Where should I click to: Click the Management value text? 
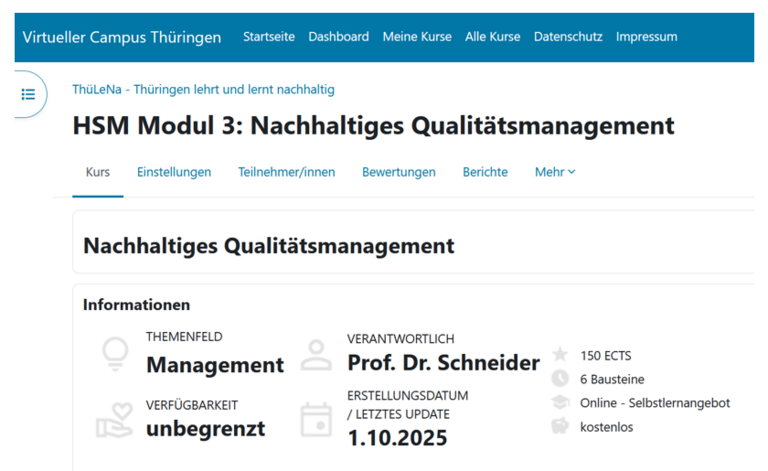coord(215,365)
